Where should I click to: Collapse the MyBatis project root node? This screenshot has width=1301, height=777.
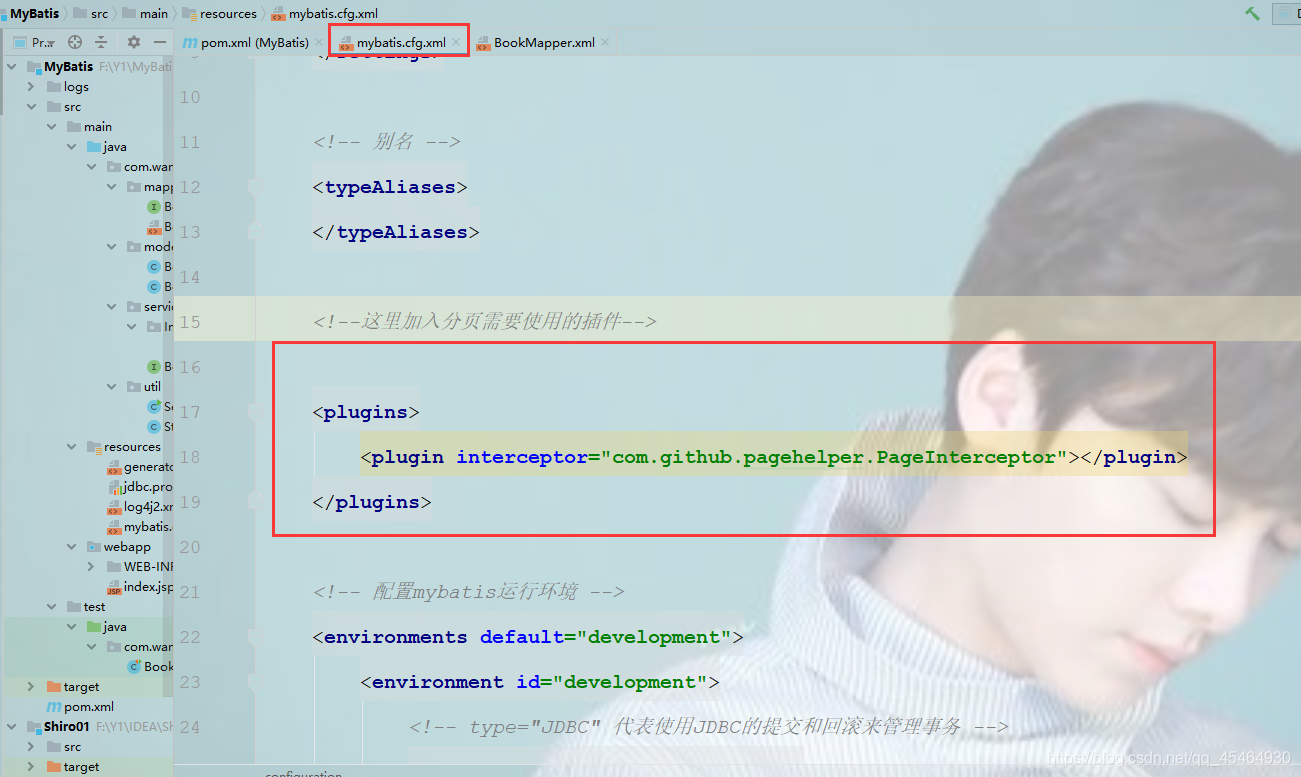[x=12, y=67]
